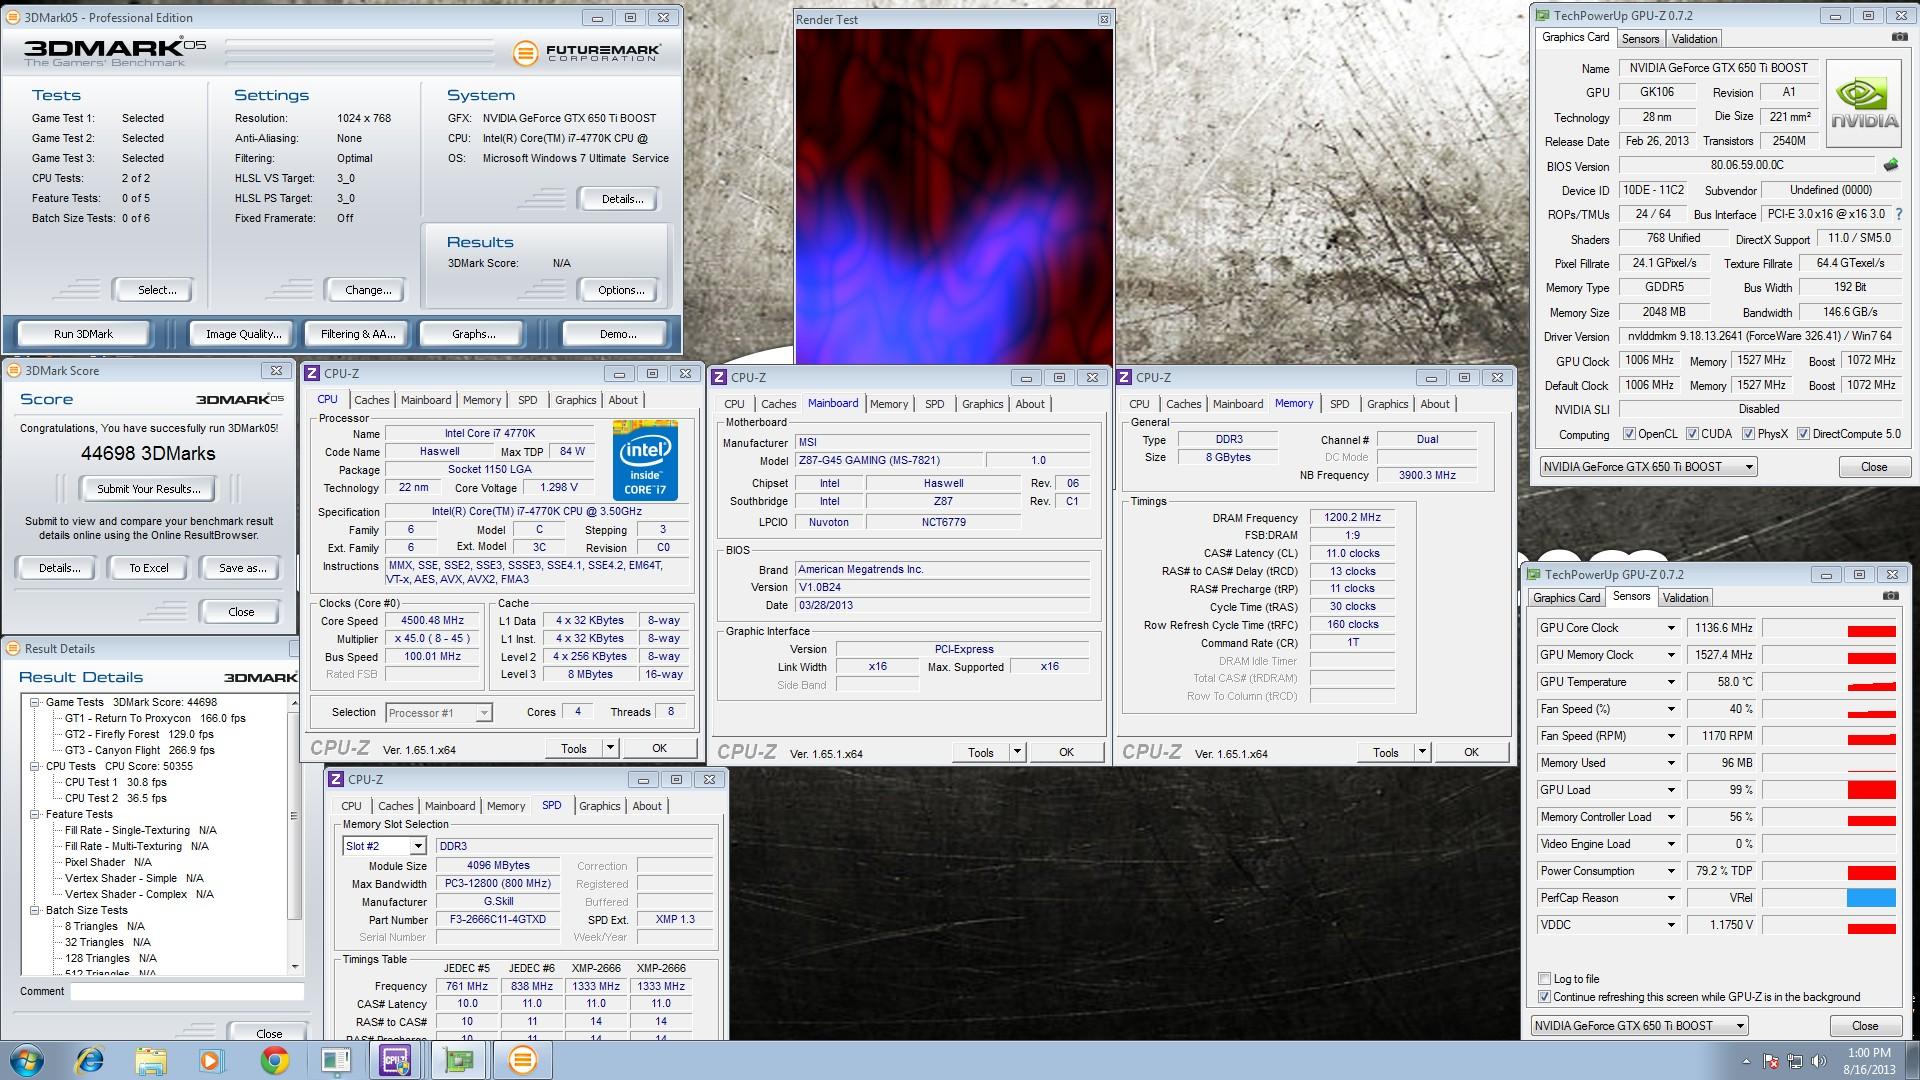Collapse the CPU Tests tree node
Image resolution: width=1920 pixels, height=1080 pixels.
35,766
